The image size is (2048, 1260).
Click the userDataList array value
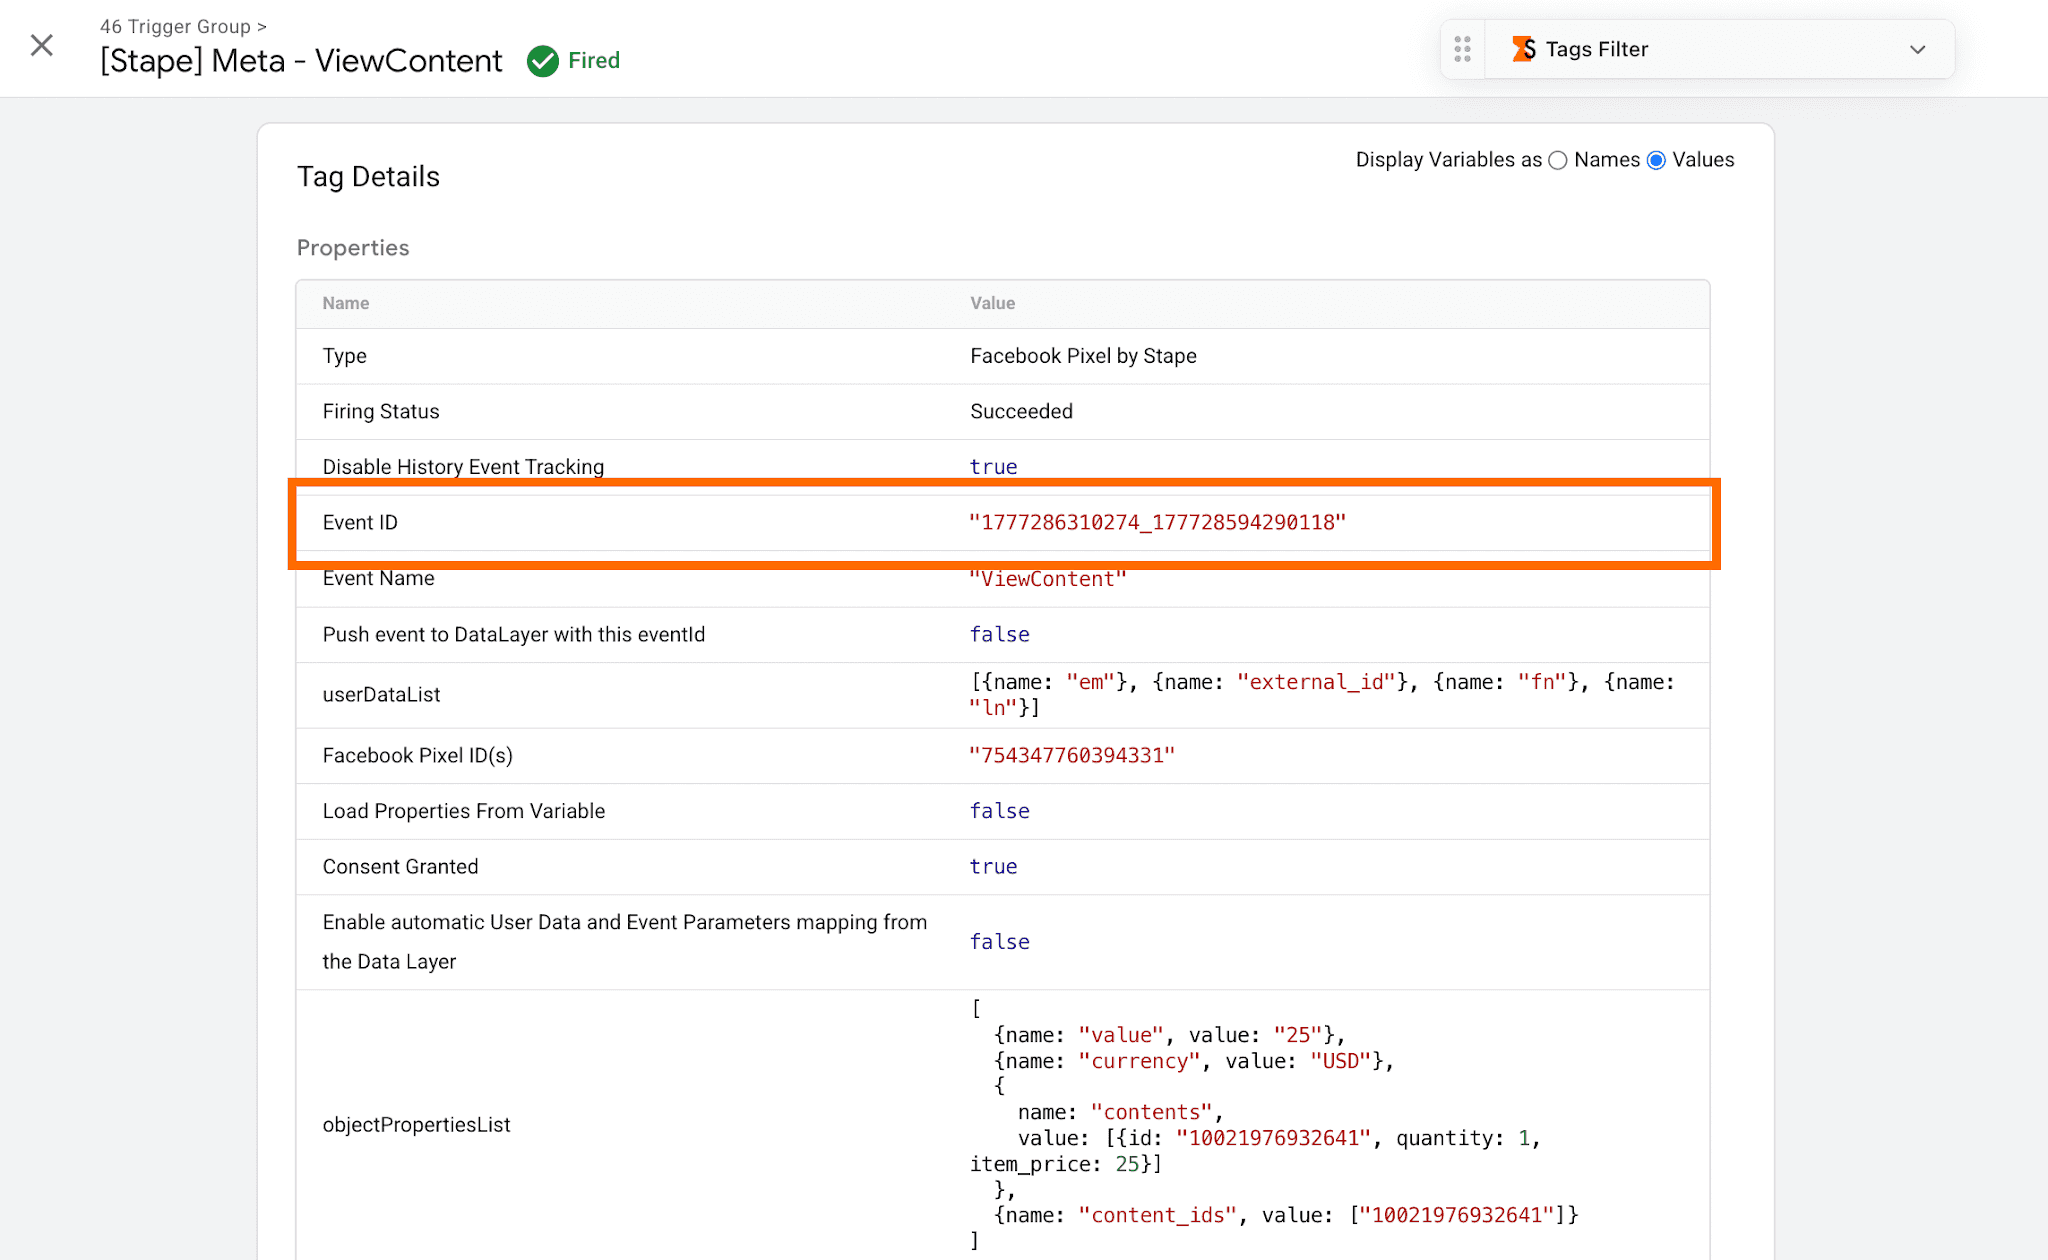(x=1322, y=695)
